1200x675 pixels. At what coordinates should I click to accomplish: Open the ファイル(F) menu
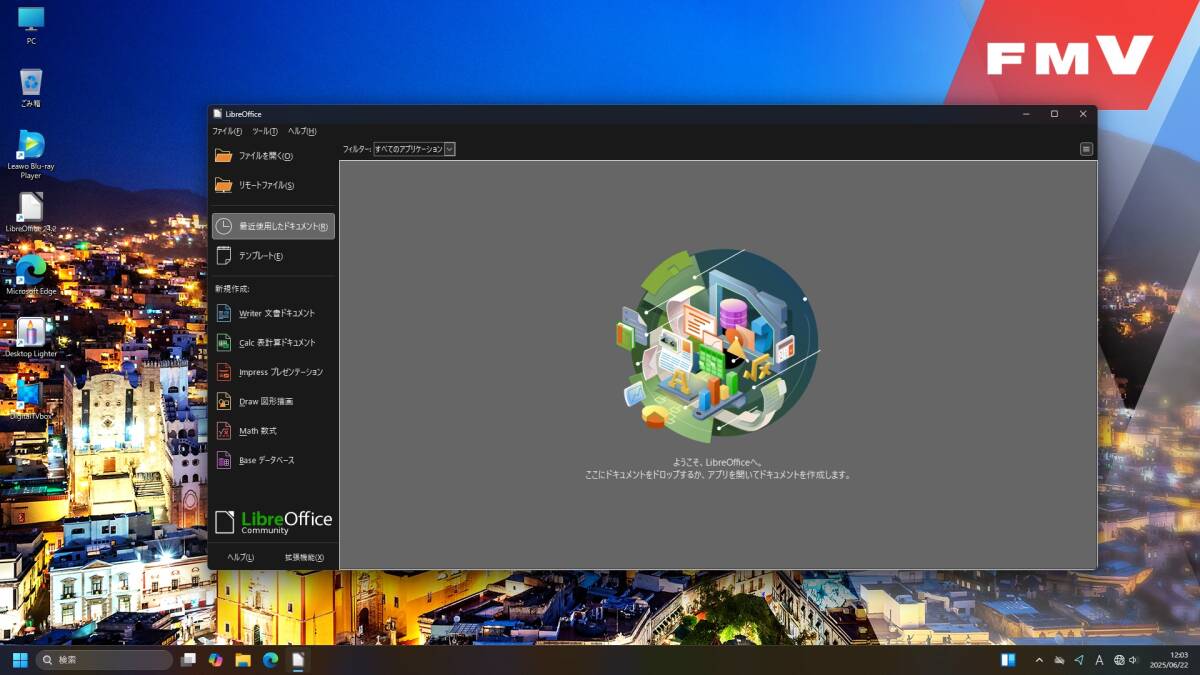point(227,131)
